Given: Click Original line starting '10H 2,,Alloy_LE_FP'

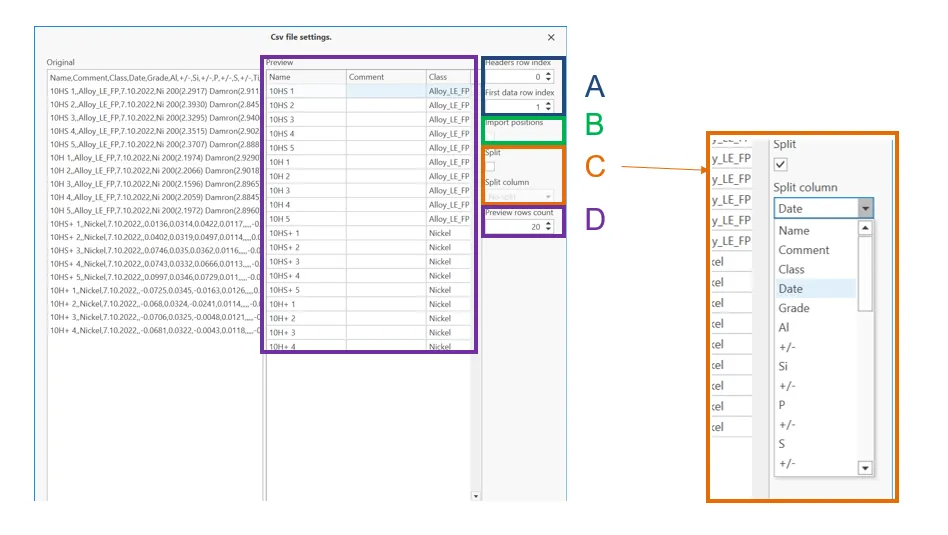Looking at the screenshot, I should pyautogui.click(x=154, y=171).
